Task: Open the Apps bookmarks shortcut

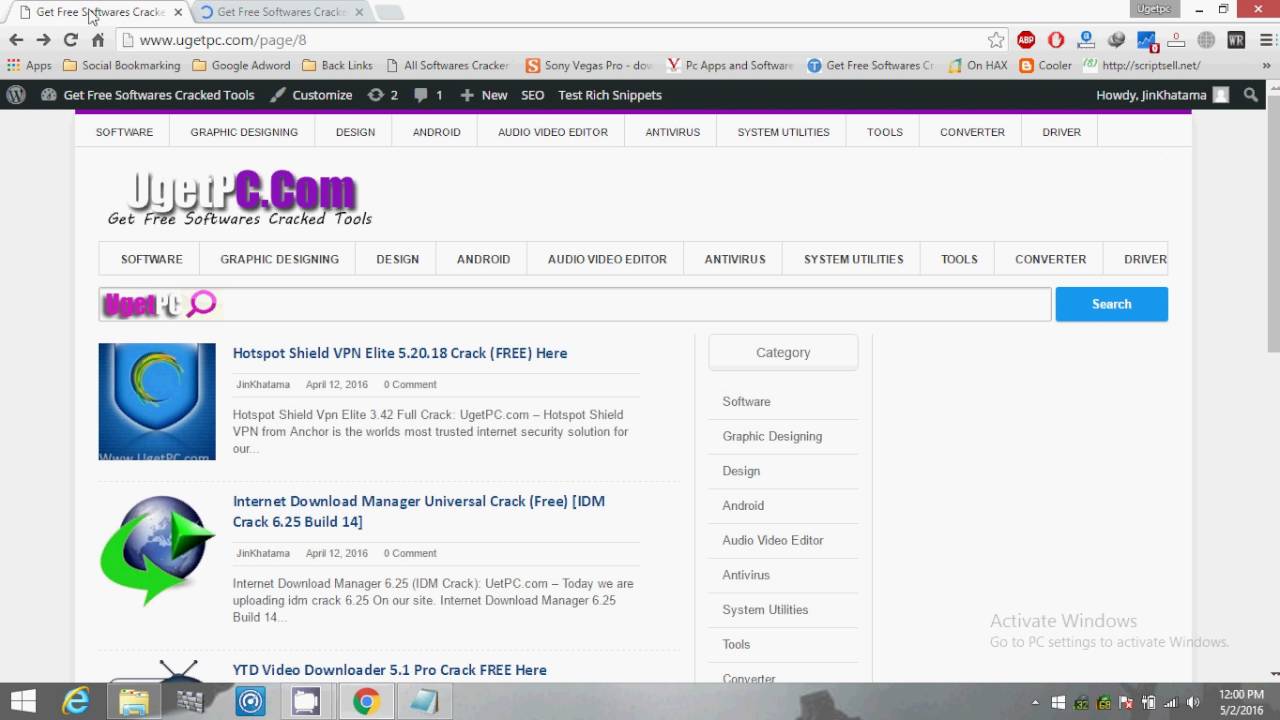Action: coord(29,65)
